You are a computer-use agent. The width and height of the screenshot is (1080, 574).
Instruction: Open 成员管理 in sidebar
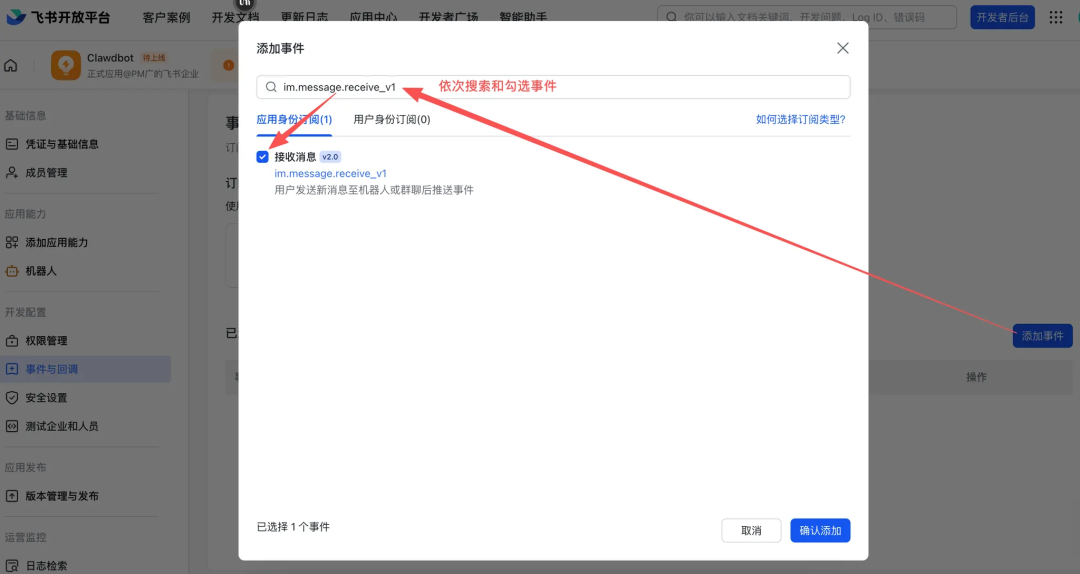46,173
